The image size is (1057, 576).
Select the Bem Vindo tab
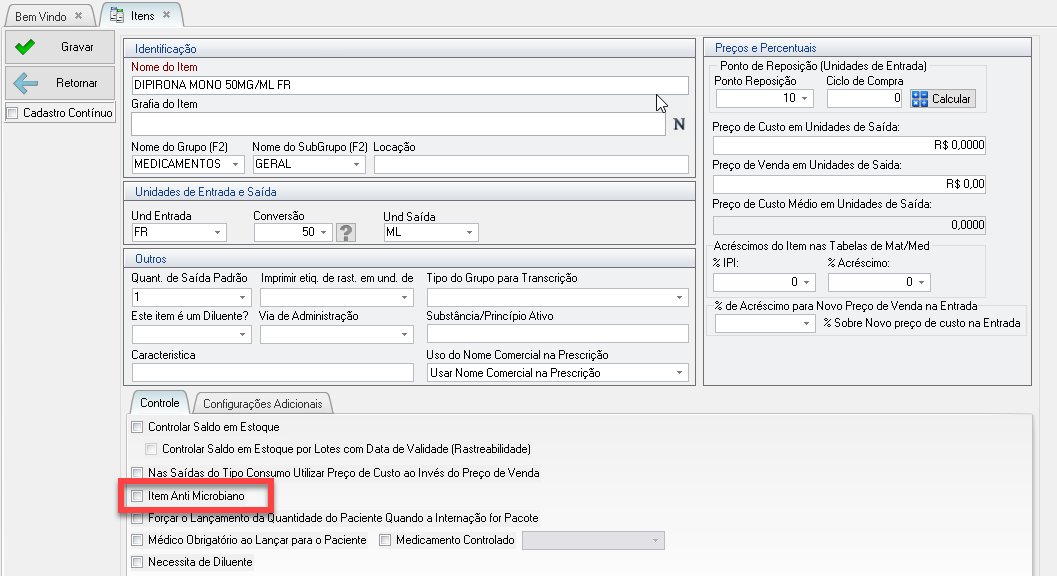pos(40,16)
